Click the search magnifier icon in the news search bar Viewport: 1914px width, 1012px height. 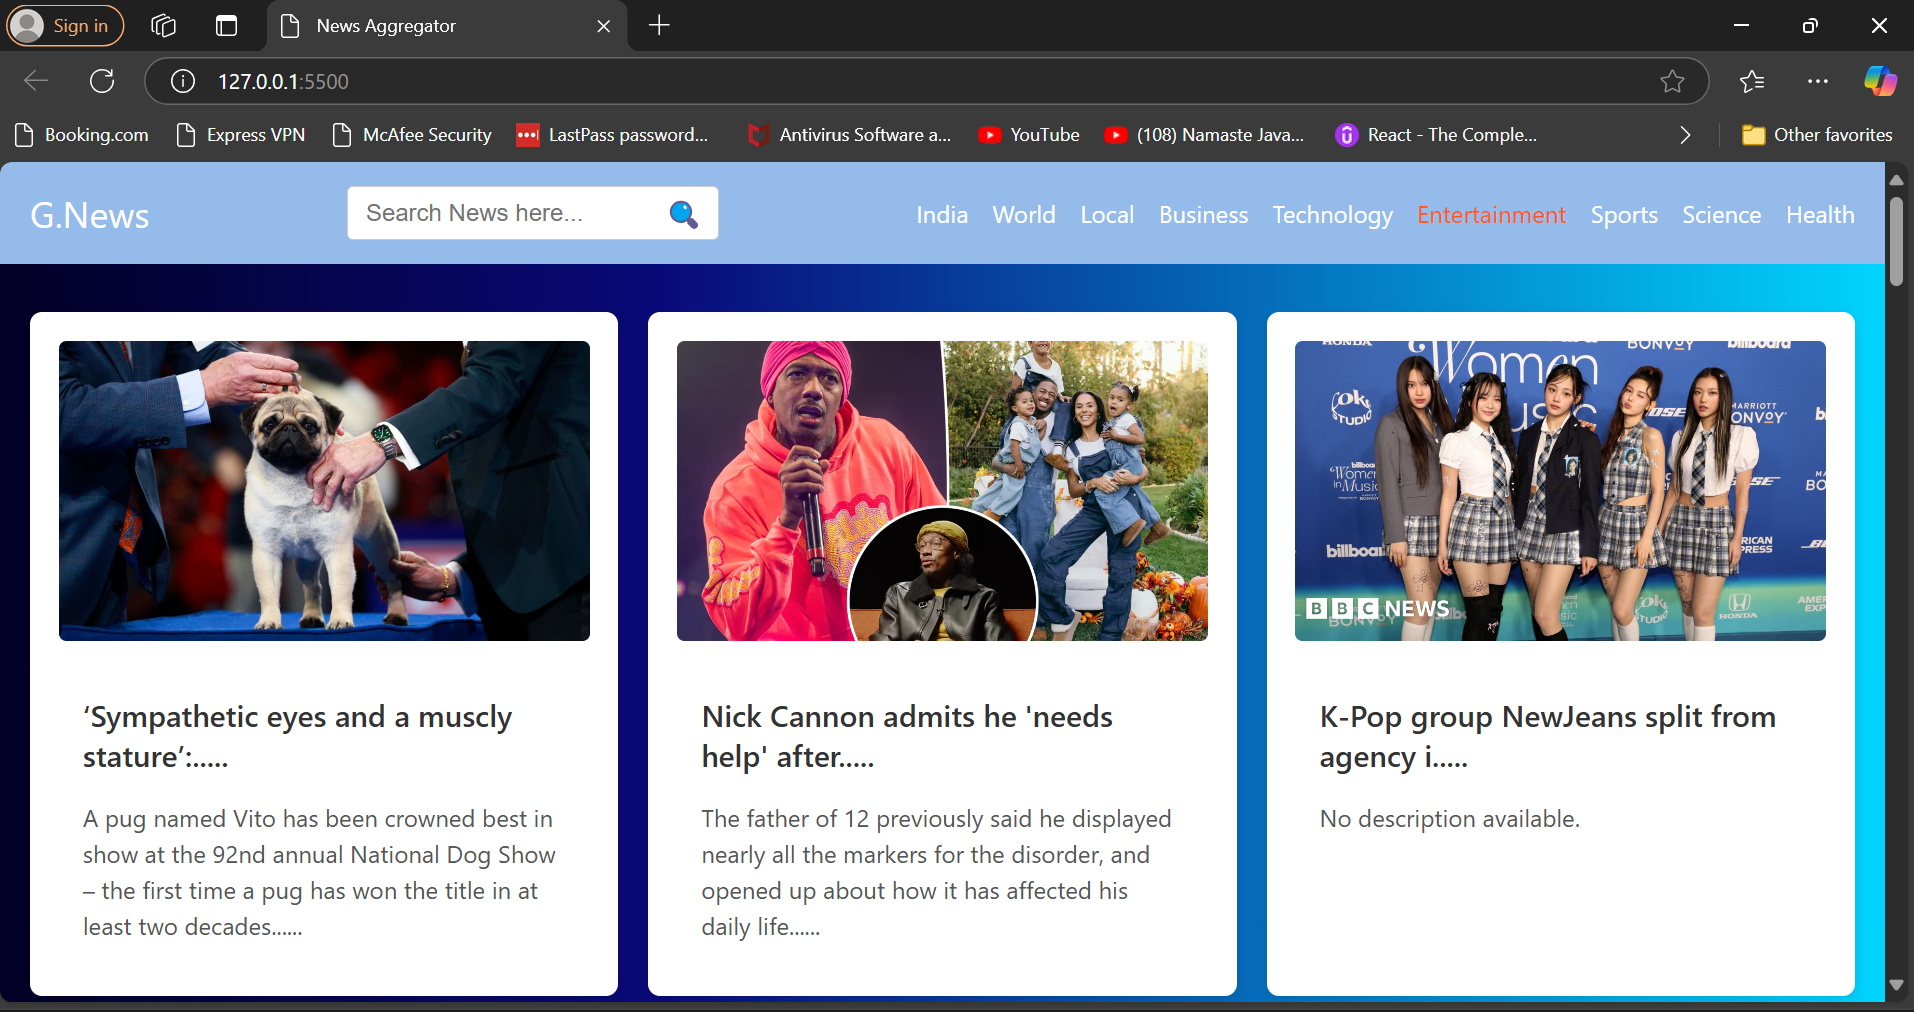click(x=683, y=213)
